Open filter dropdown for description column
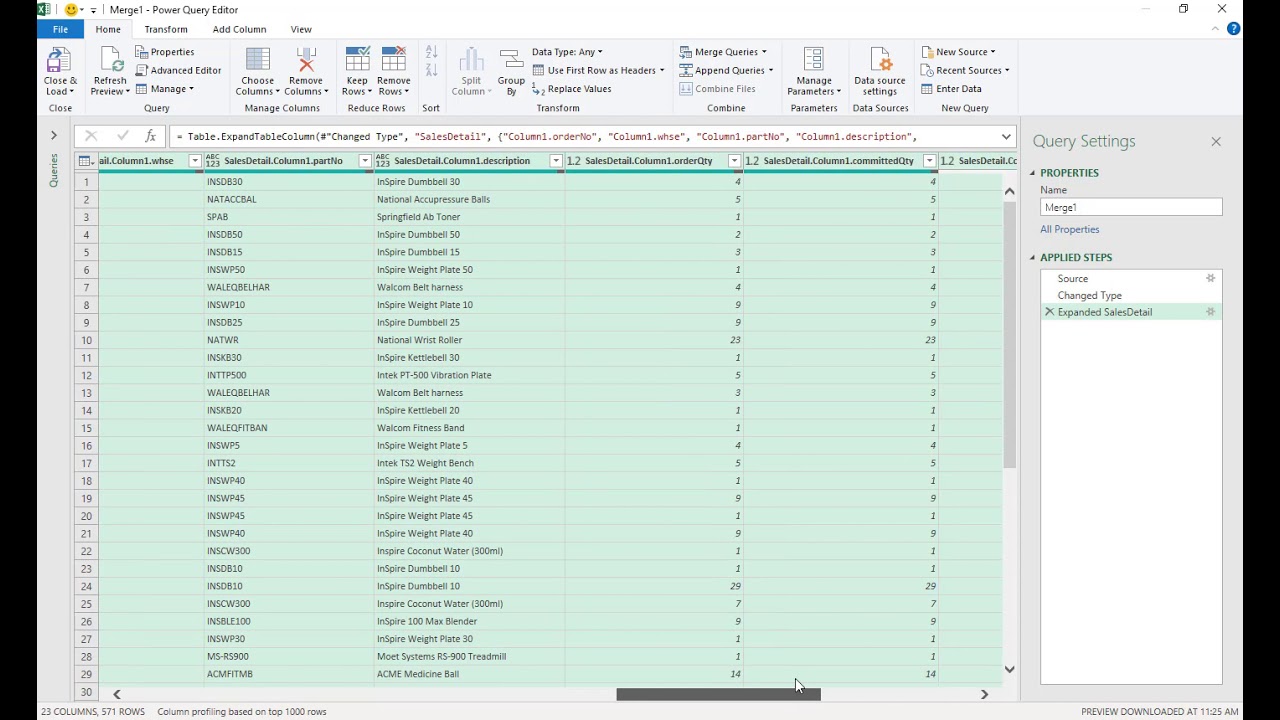Screen dimensions: 1280x720 tap(556, 161)
